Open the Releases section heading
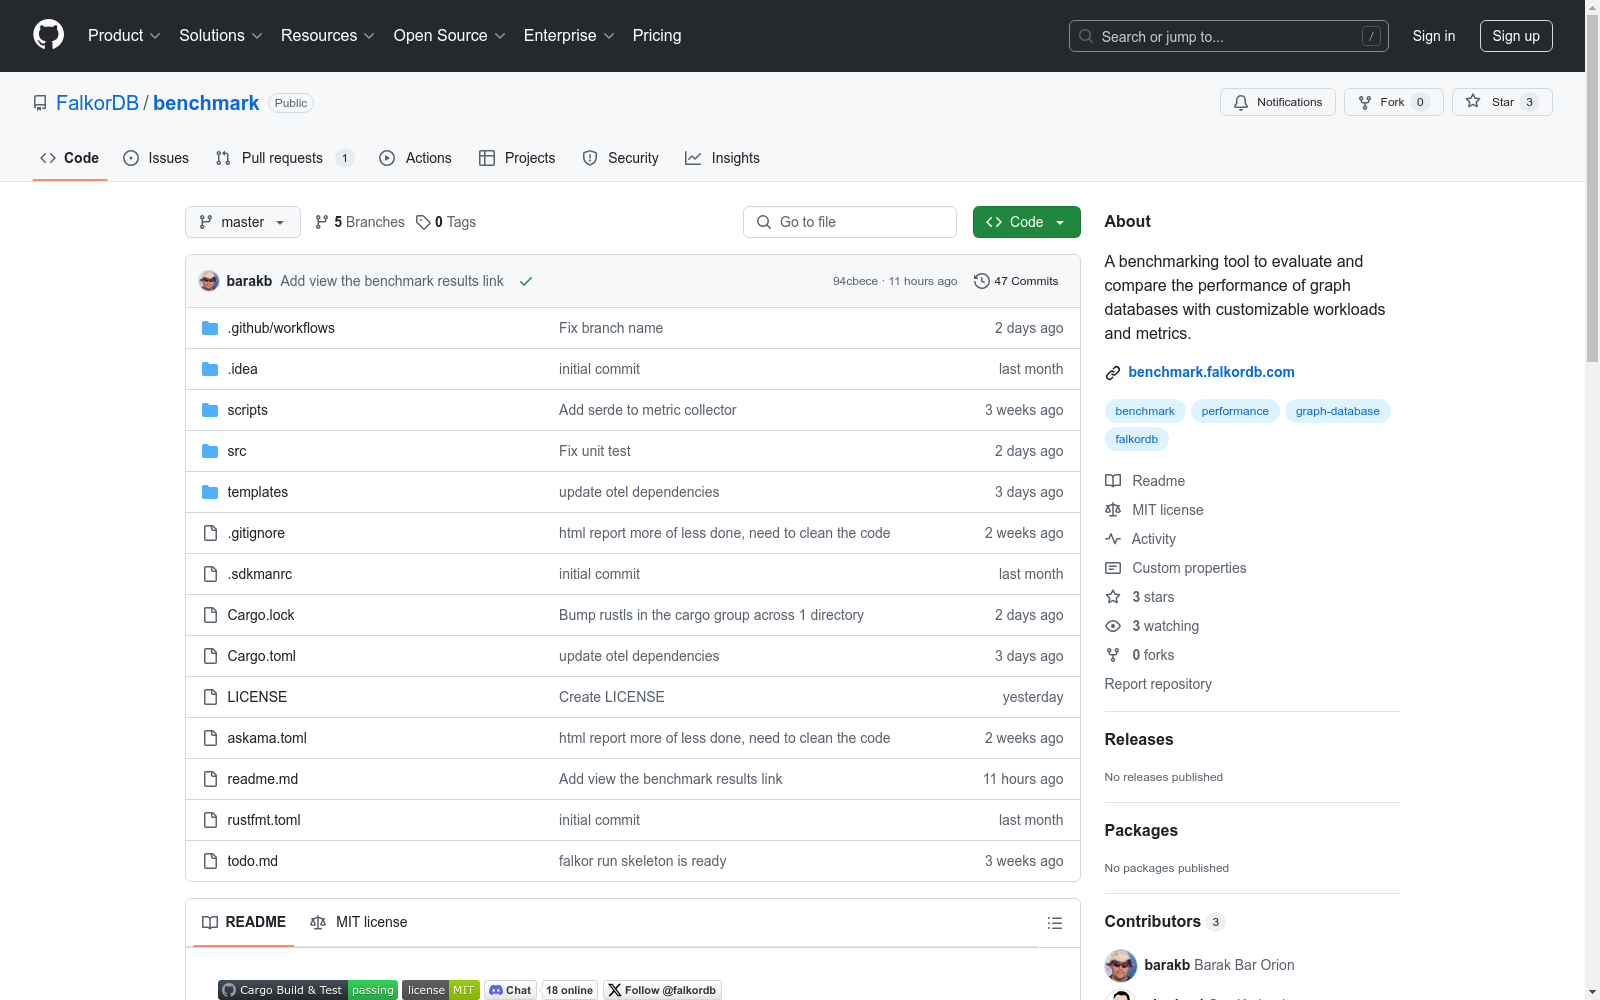Viewport: 1600px width, 1000px height. click(1139, 739)
